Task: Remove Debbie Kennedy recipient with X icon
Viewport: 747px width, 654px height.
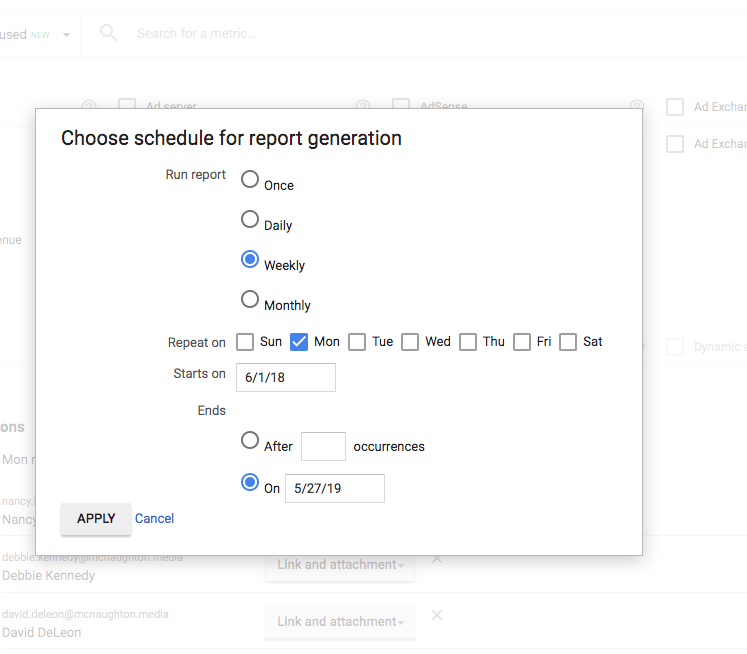Action: pyautogui.click(x=437, y=559)
